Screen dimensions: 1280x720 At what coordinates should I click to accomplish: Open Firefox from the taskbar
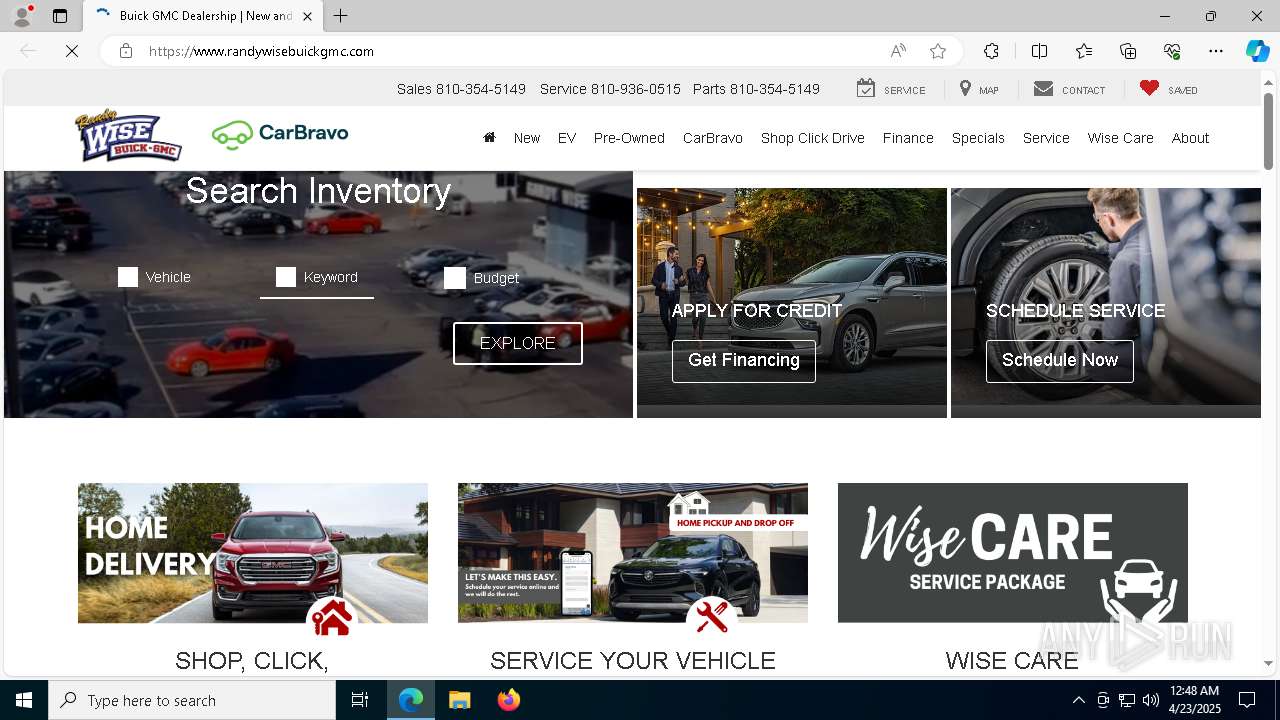(508, 700)
